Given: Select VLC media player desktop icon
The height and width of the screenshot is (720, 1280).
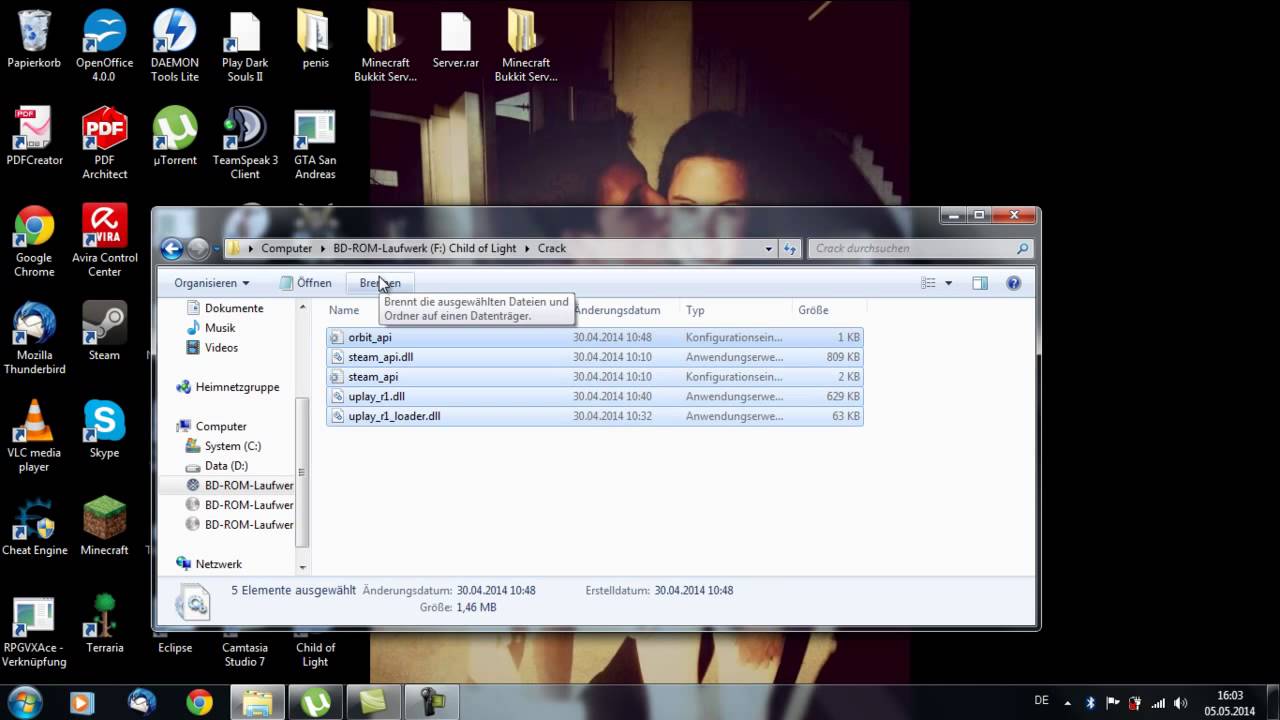Looking at the screenshot, I should (x=34, y=436).
